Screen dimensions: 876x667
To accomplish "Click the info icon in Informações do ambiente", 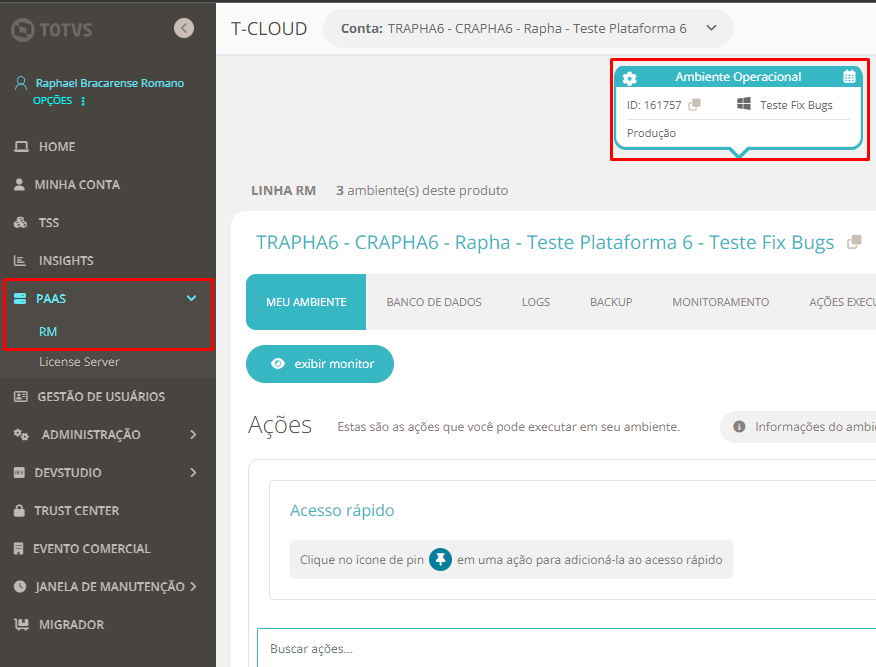I will [739, 427].
